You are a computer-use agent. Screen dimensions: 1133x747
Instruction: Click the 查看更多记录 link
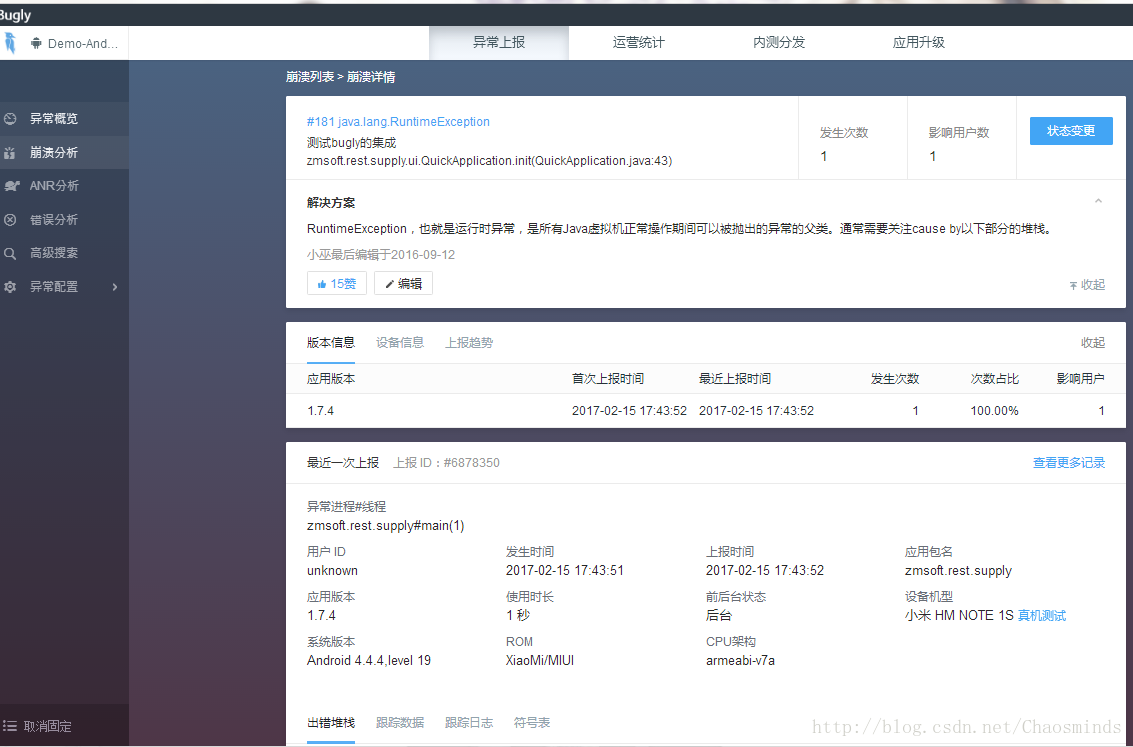click(x=1069, y=462)
